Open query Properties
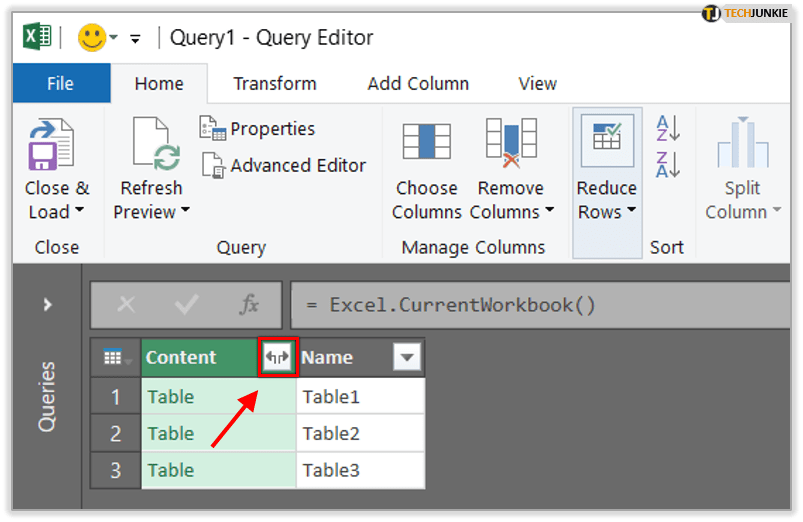Screen dimensions: 803x522 click(259, 129)
